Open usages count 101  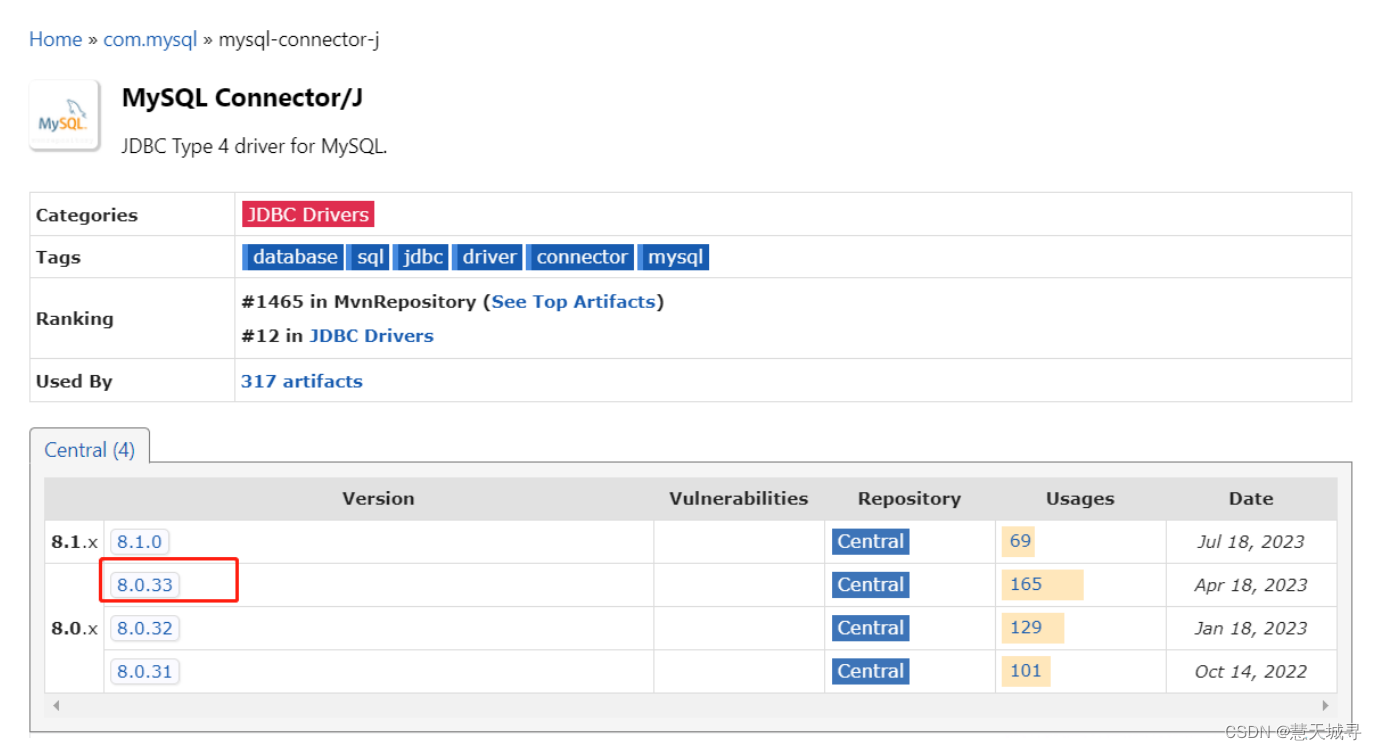[x=1026, y=670]
